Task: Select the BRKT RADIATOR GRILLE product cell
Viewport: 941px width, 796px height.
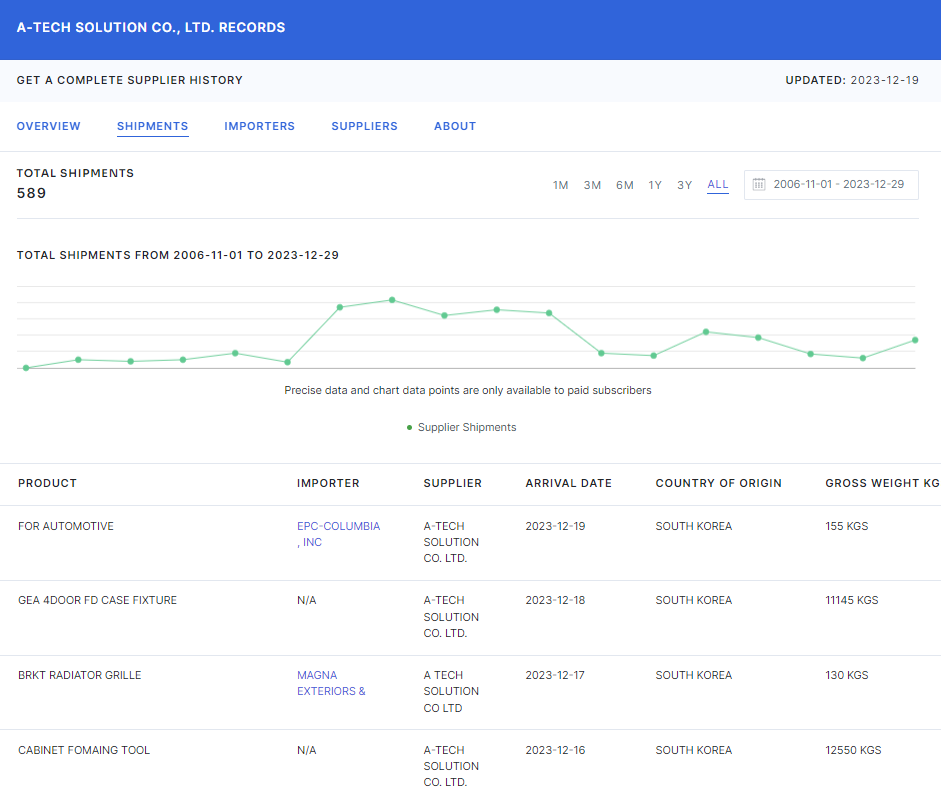Action: (x=80, y=675)
